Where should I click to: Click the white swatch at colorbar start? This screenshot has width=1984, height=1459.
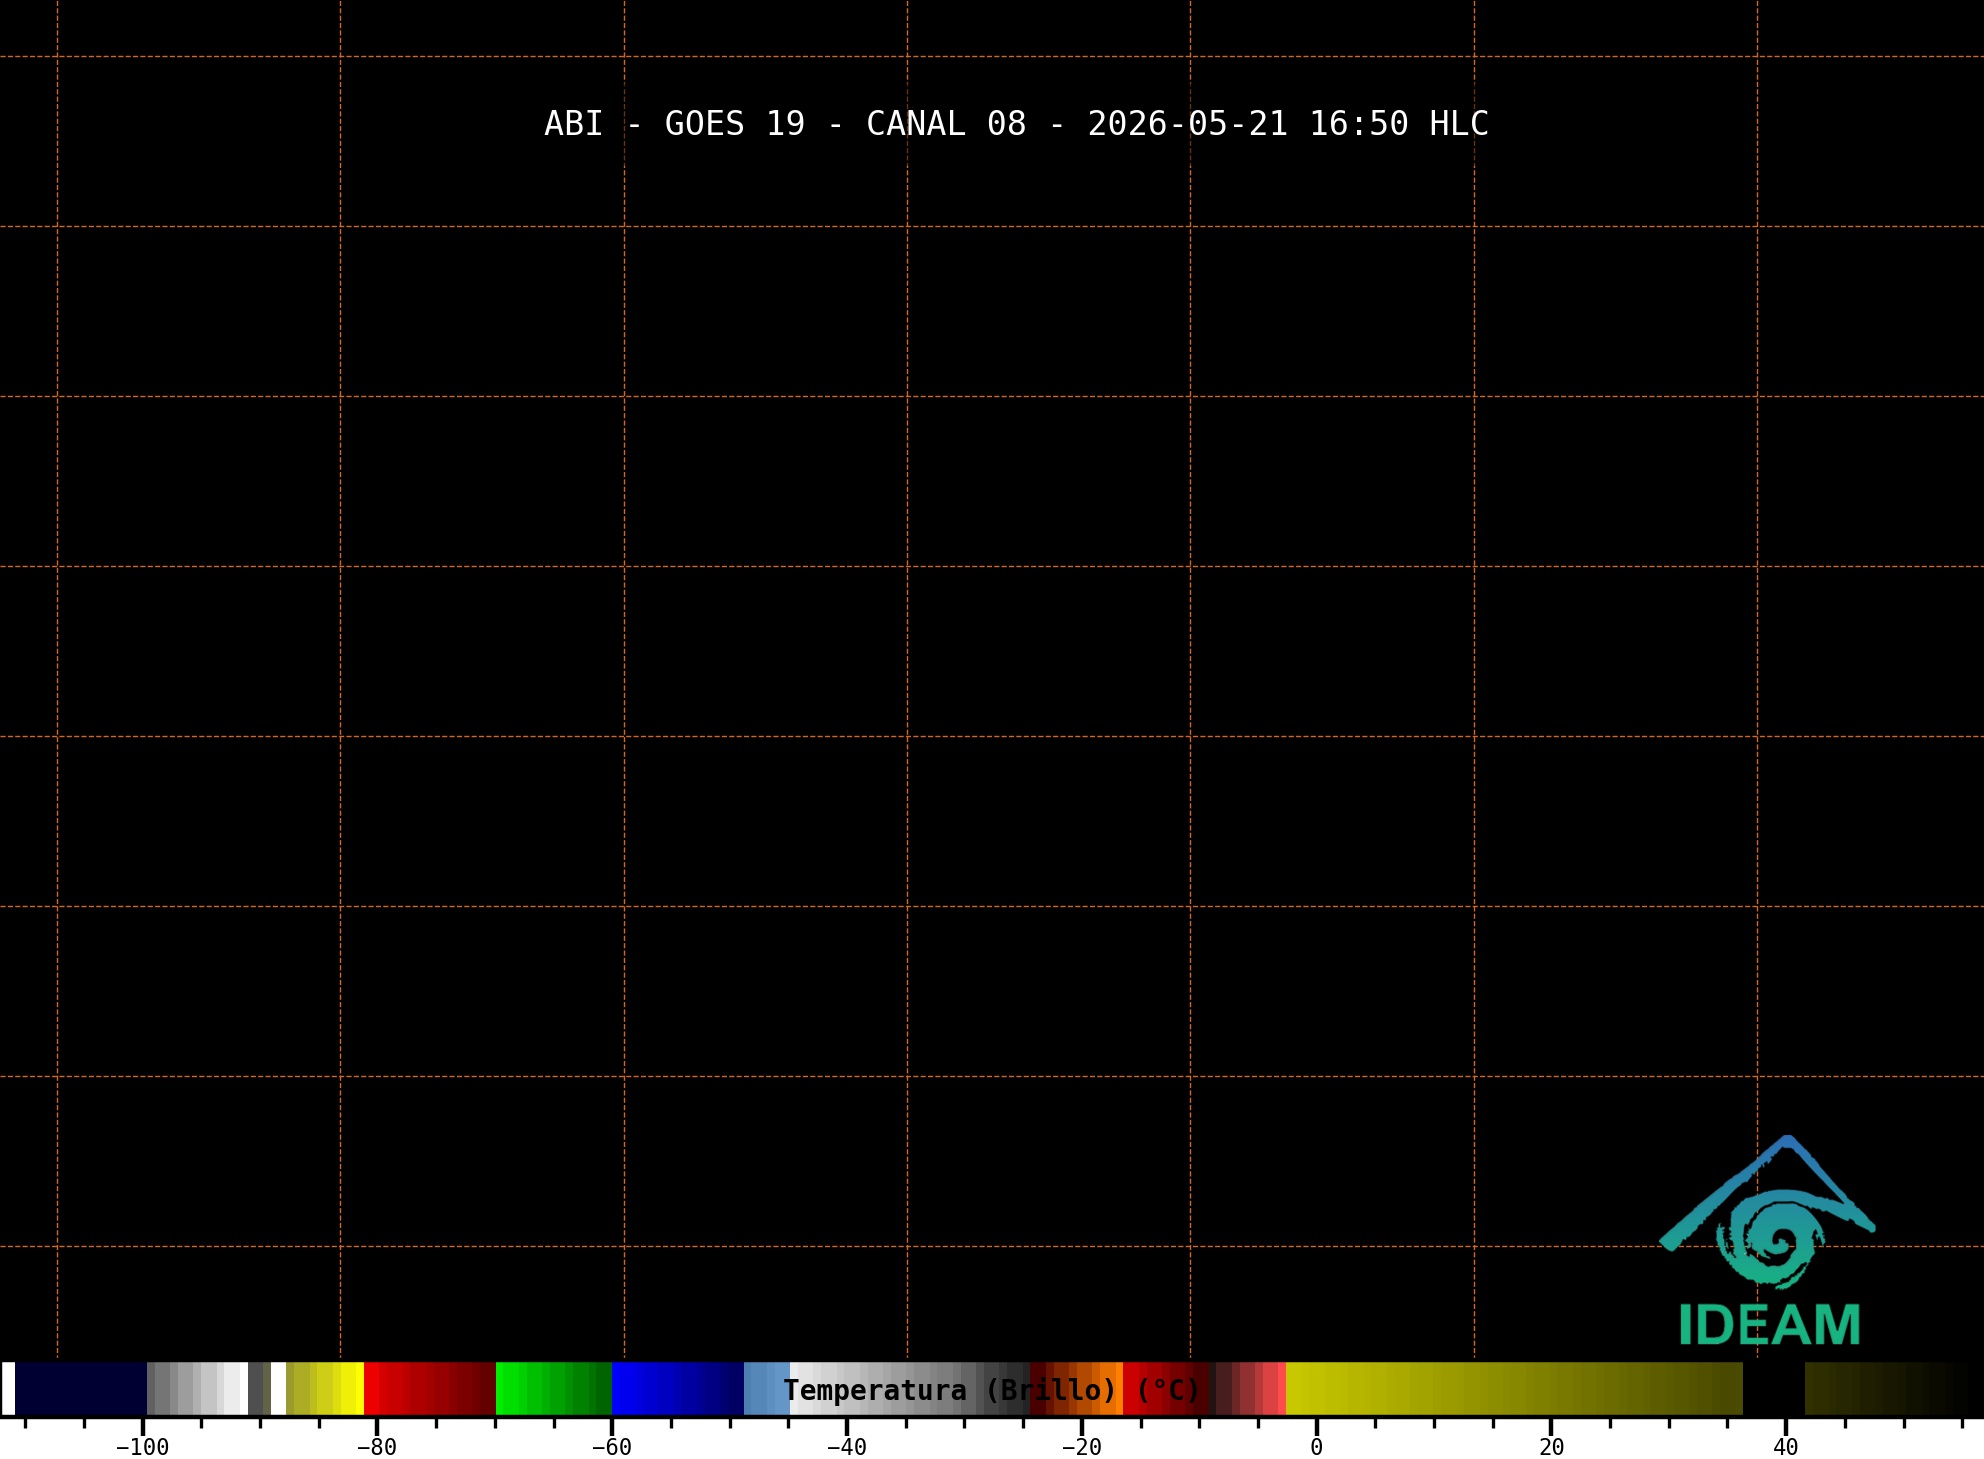(8, 1388)
